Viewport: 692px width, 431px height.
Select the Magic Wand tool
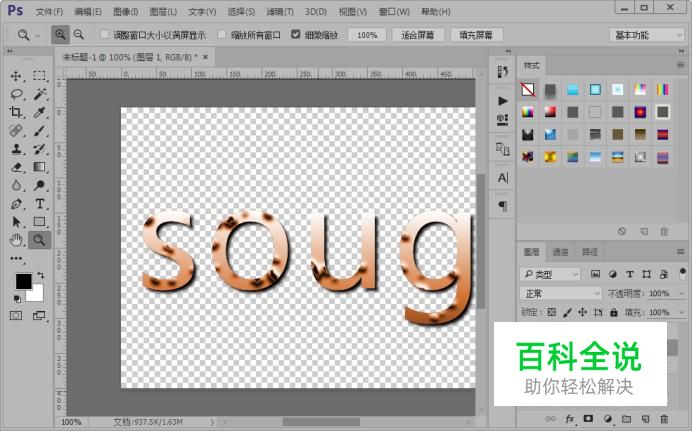[40, 94]
